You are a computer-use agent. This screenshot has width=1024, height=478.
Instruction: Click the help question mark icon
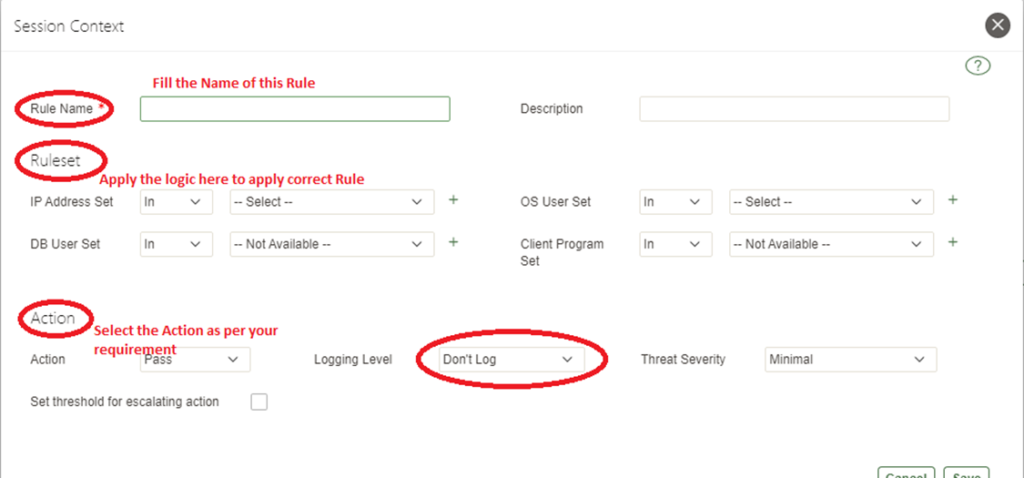[977, 67]
